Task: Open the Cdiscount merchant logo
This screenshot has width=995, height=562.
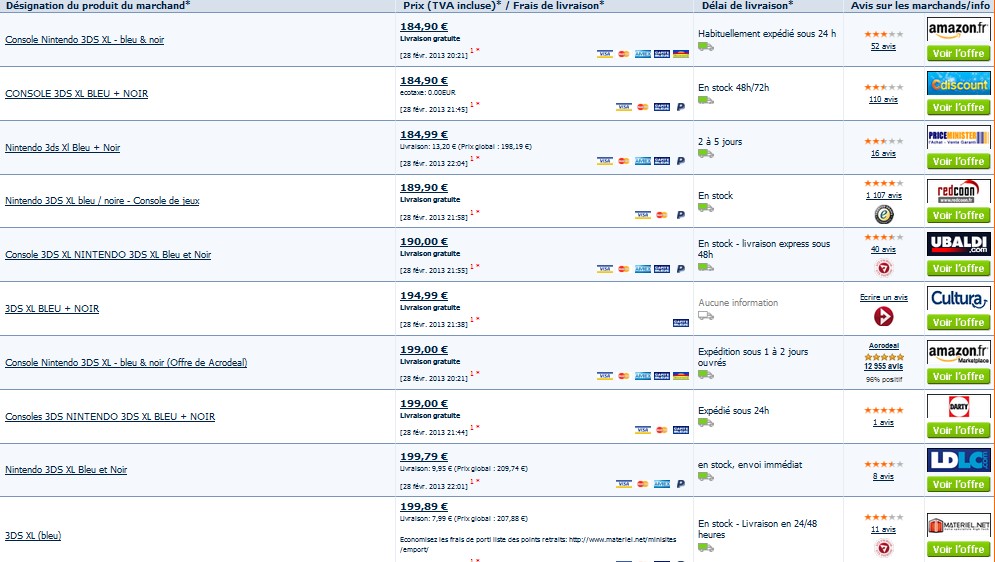Action: coord(958,84)
